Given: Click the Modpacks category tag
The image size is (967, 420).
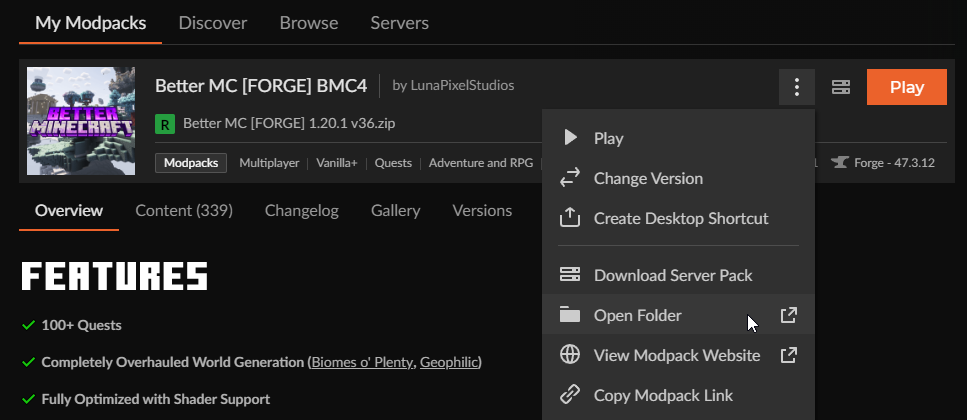Looking at the screenshot, I should [191, 163].
